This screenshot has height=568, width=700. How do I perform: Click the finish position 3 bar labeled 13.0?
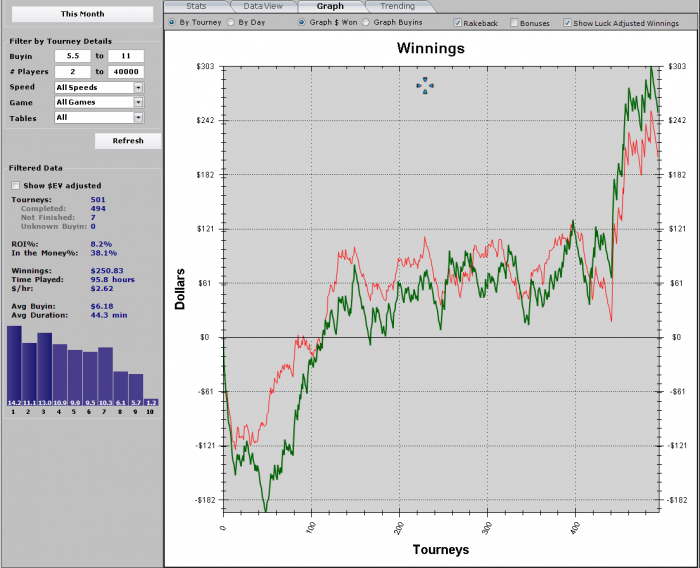pyautogui.click(x=44, y=369)
